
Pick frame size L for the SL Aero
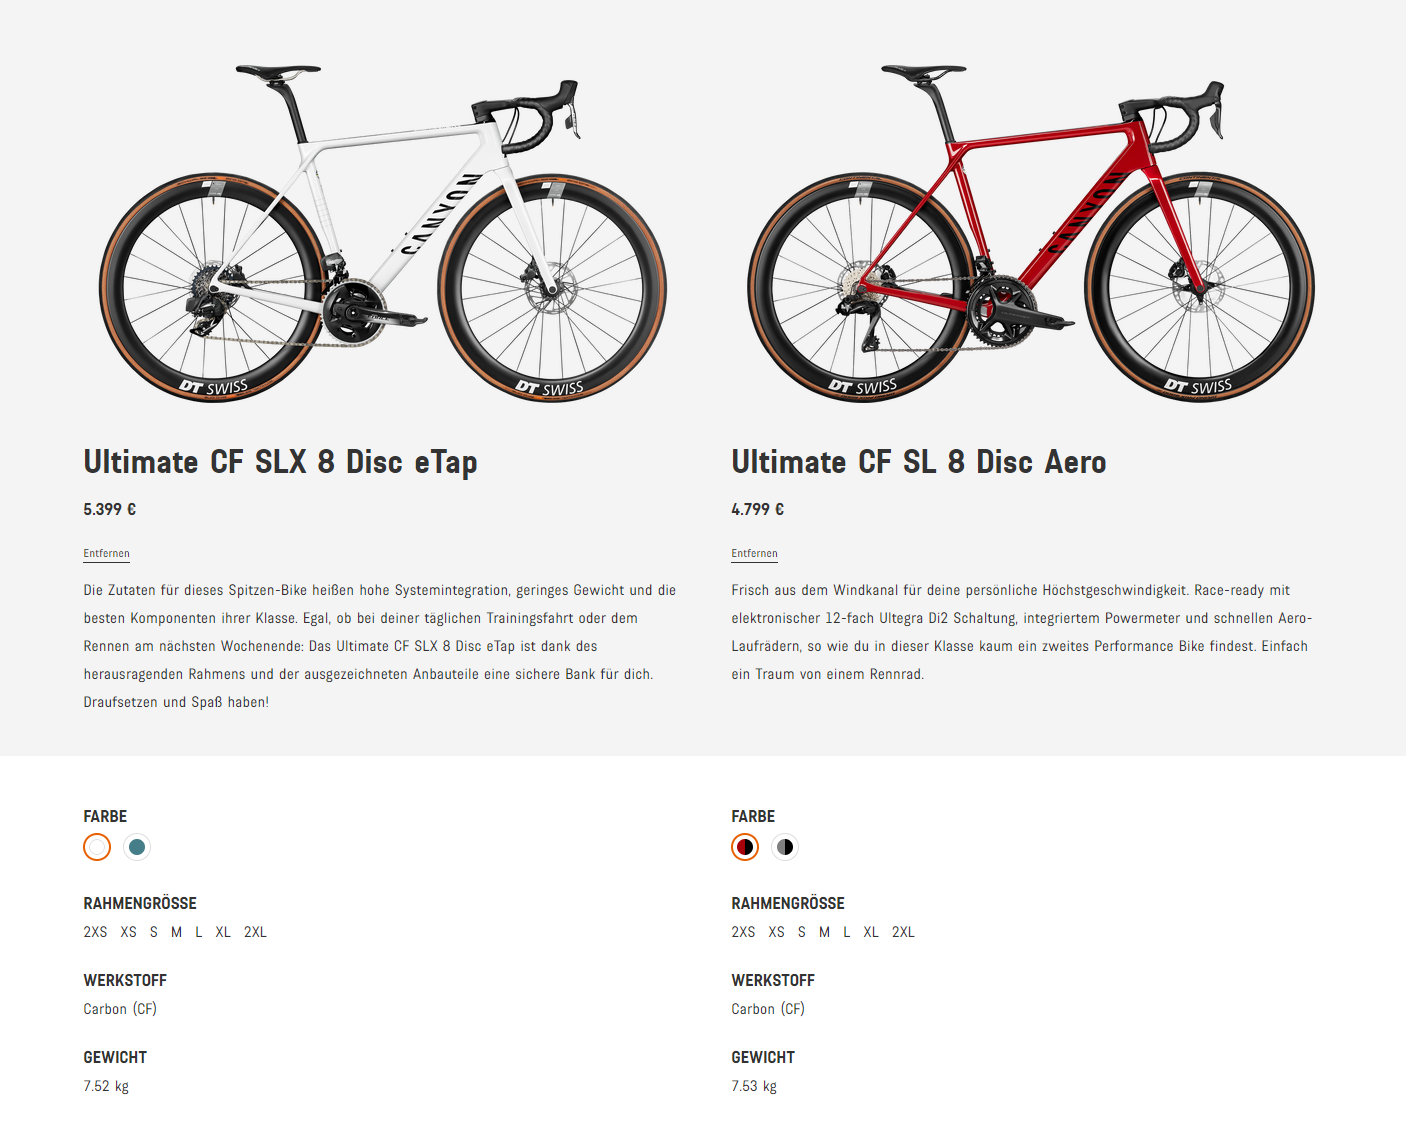[x=846, y=932]
